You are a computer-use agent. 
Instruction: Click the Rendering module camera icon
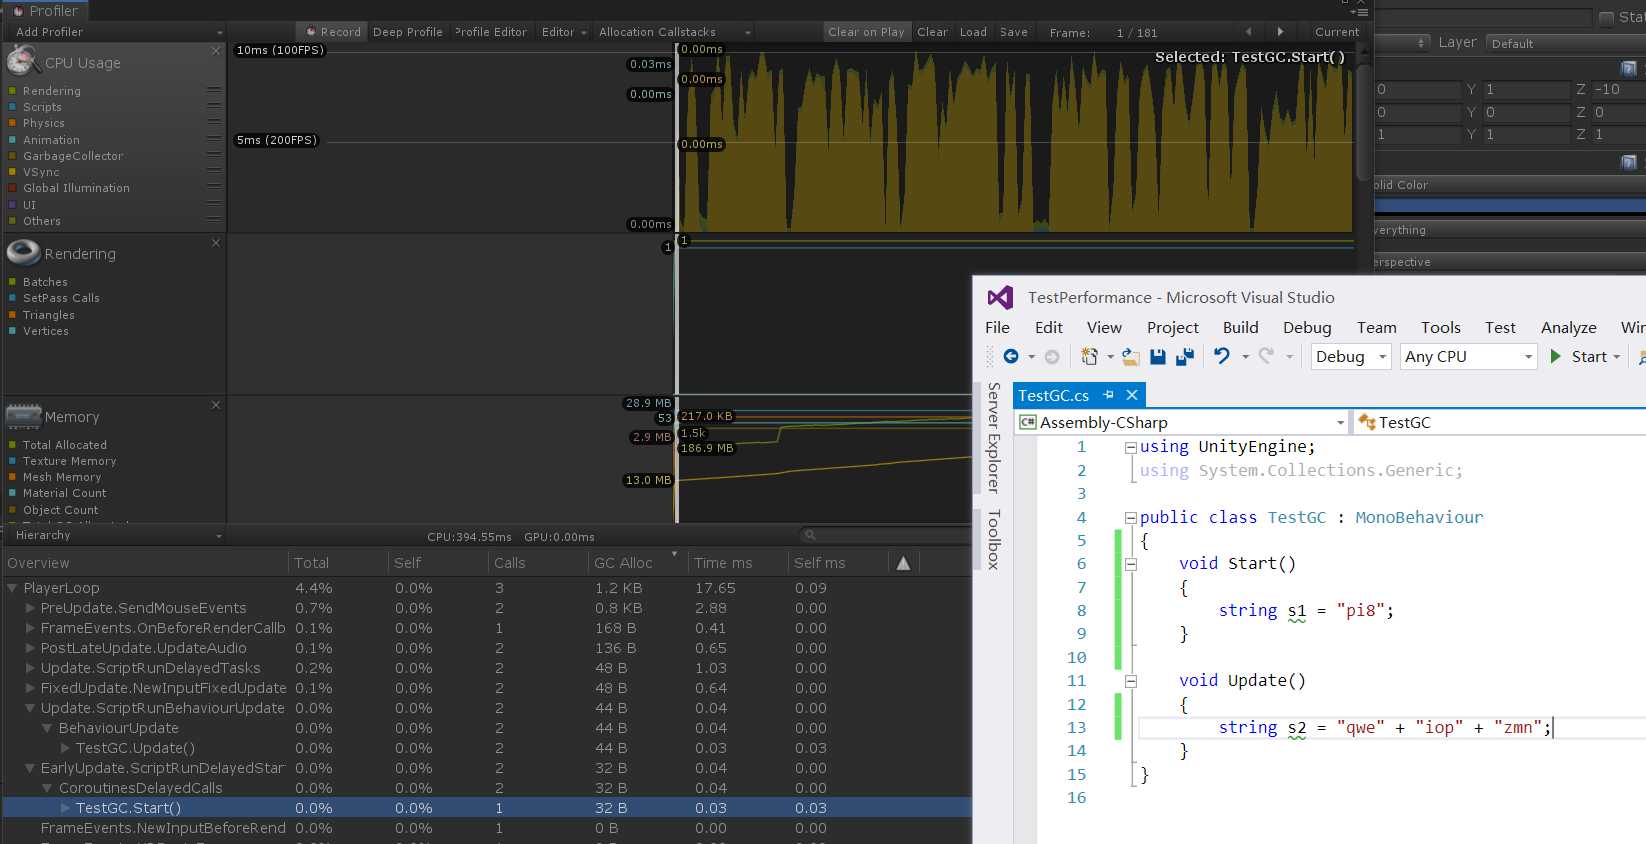pyautogui.click(x=23, y=252)
